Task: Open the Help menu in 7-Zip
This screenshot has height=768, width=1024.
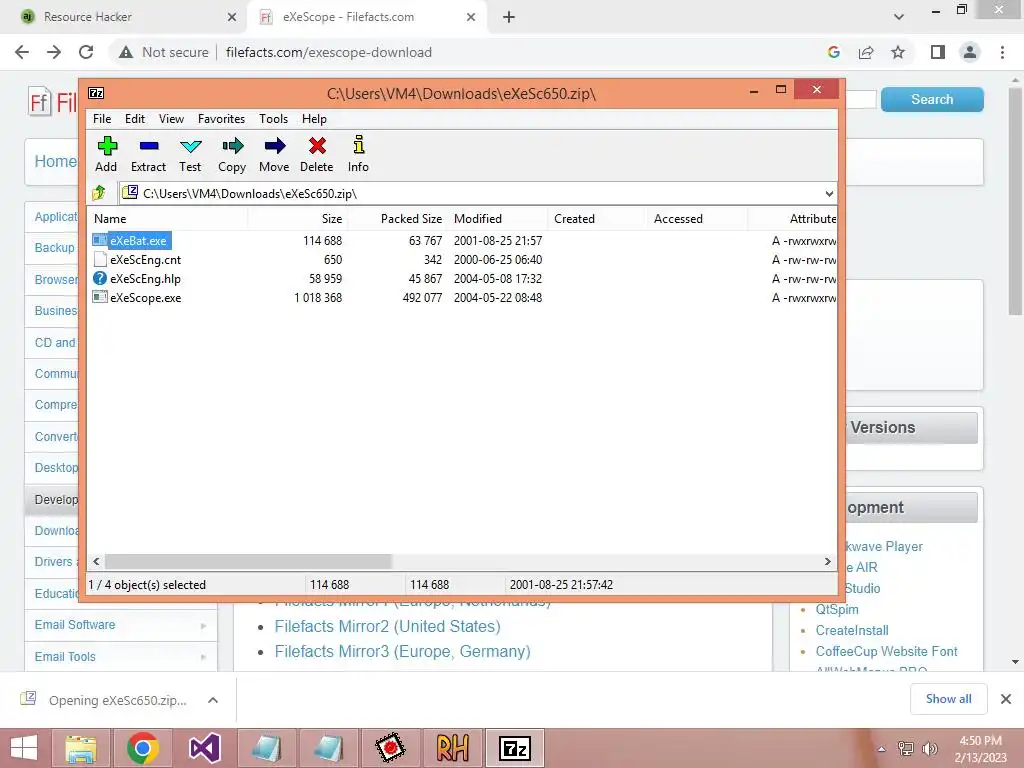Action: [314, 119]
